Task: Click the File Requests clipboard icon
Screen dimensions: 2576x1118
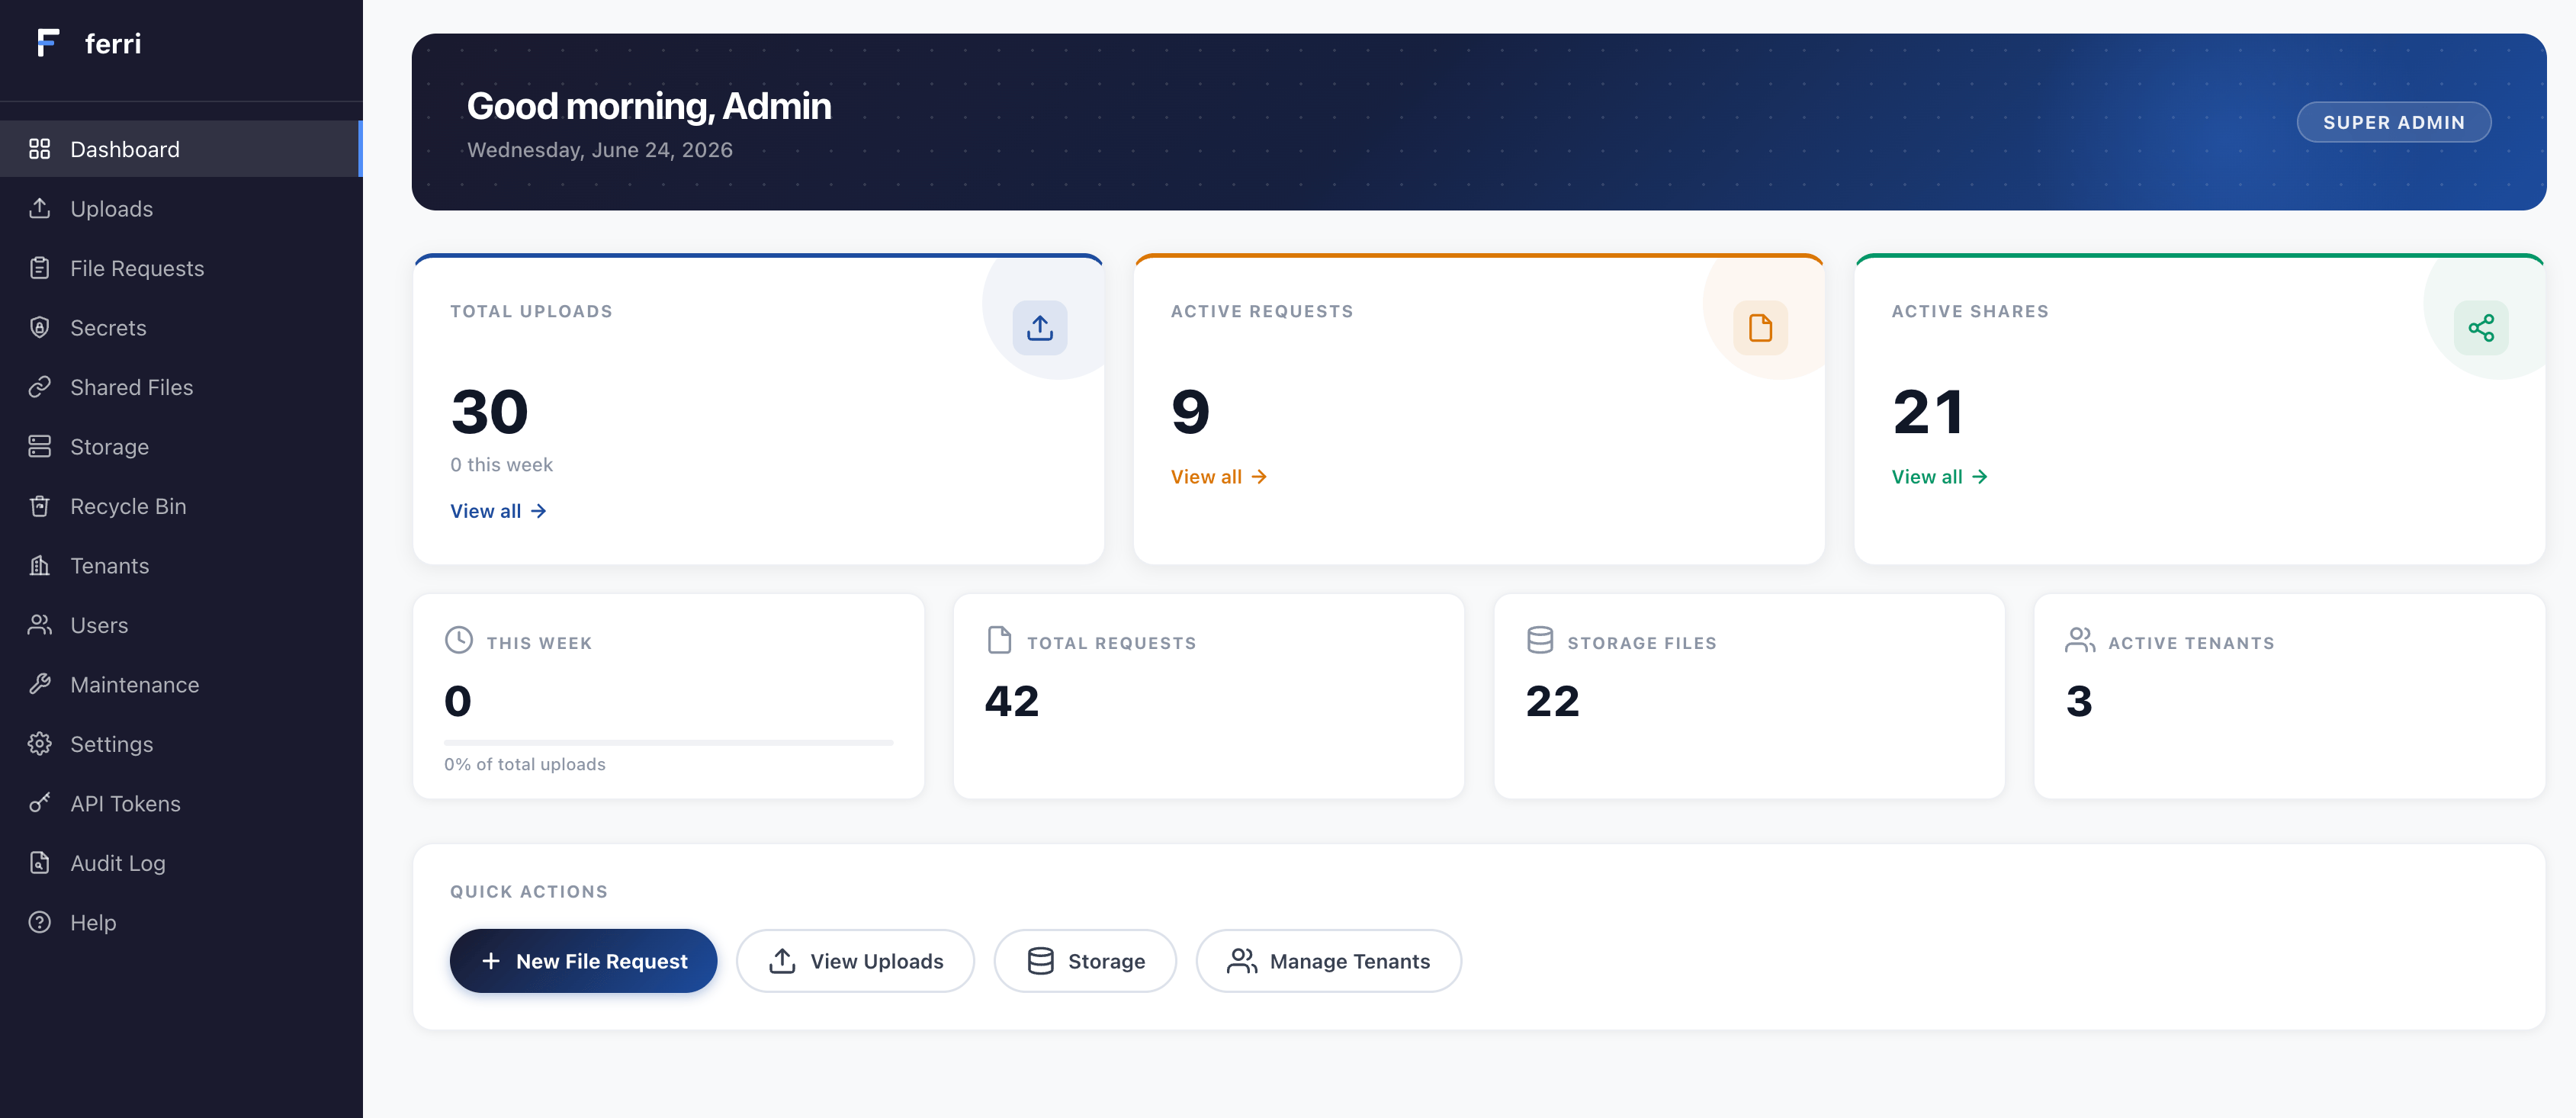Action: click(40, 268)
